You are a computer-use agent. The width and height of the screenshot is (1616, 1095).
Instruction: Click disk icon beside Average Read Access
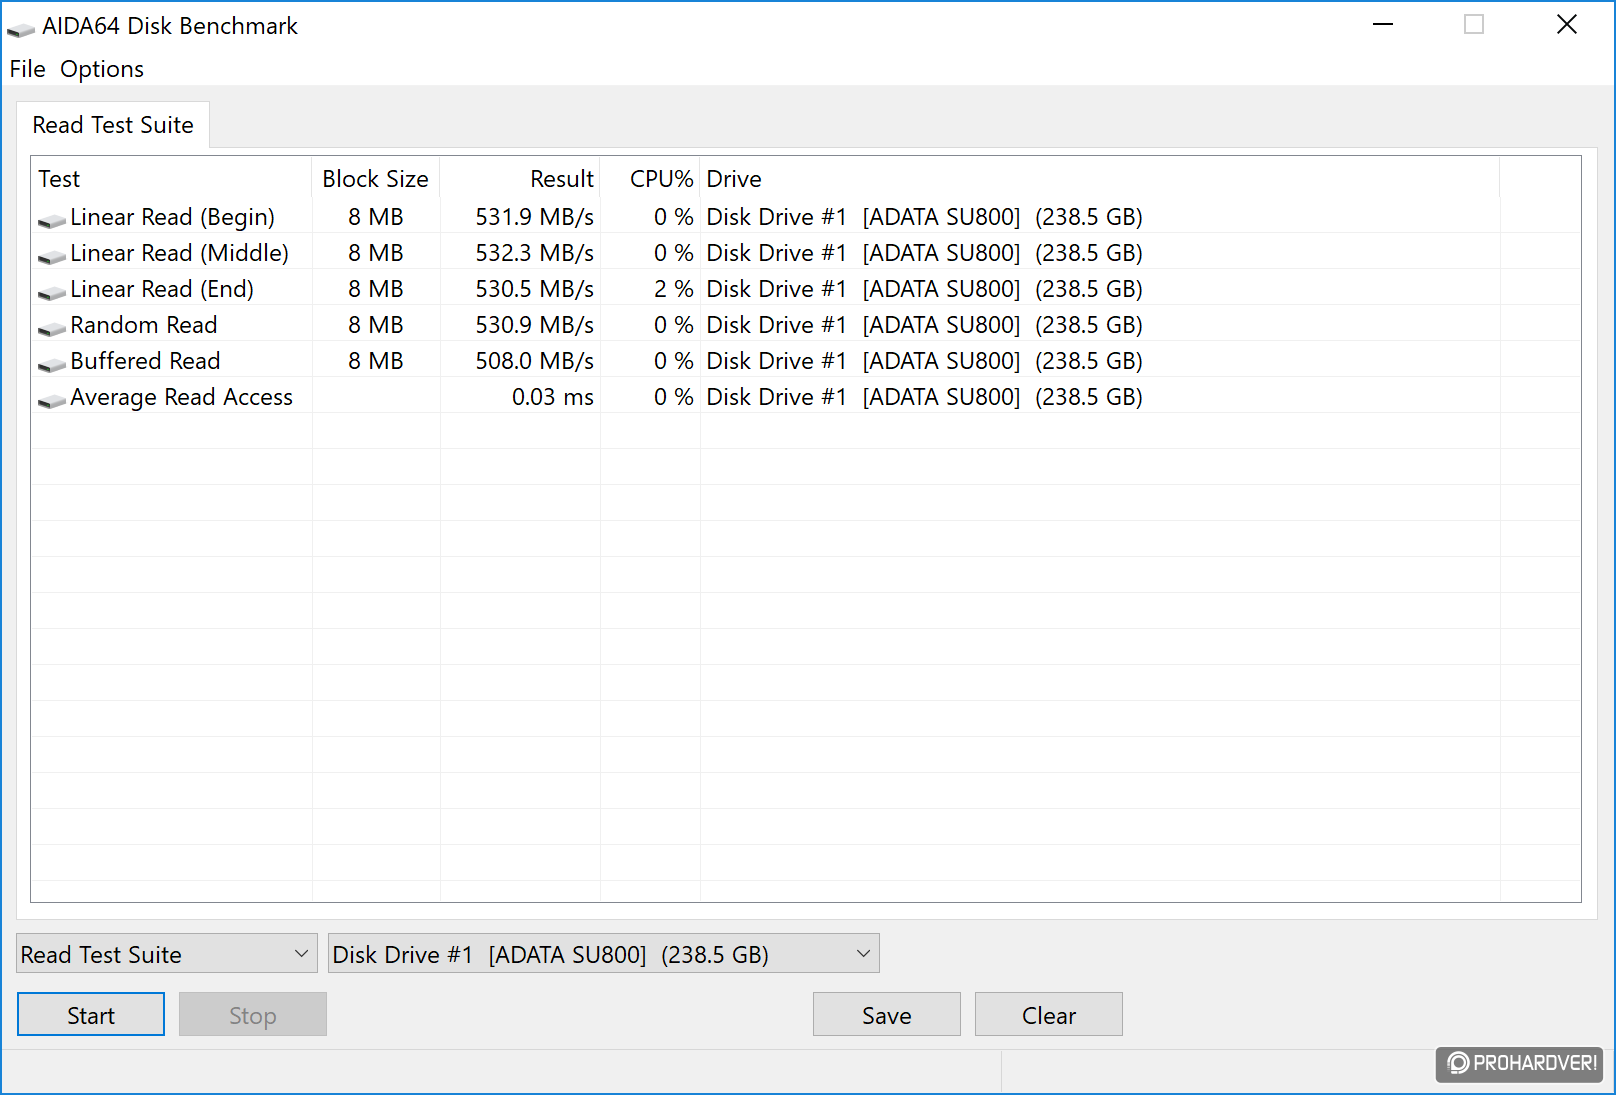[52, 400]
